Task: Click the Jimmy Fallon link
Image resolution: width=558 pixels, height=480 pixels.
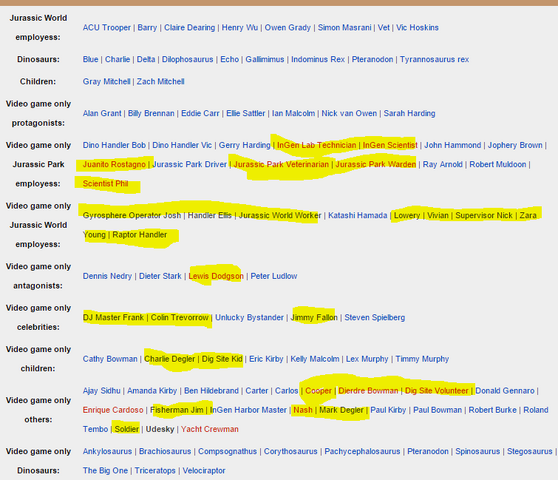Action: point(314,317)
